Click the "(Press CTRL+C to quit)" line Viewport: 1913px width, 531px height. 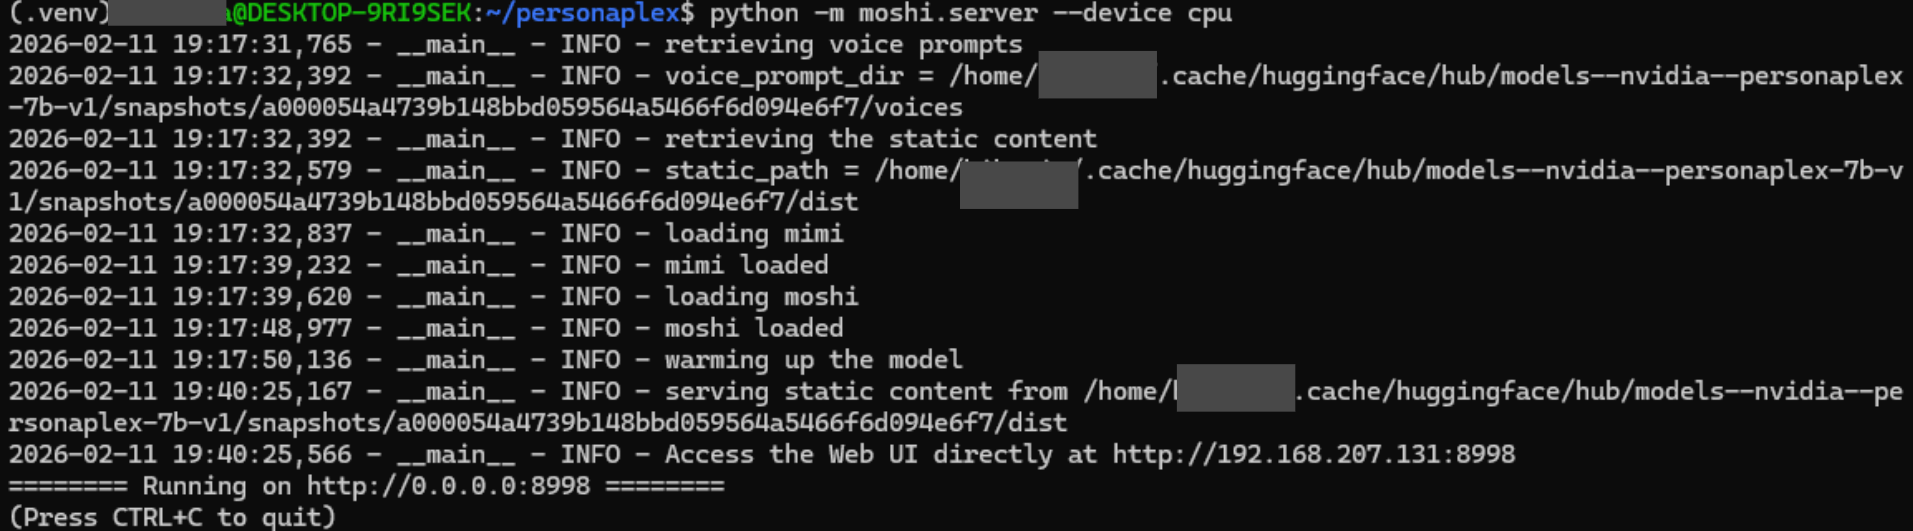coord(172,517)
